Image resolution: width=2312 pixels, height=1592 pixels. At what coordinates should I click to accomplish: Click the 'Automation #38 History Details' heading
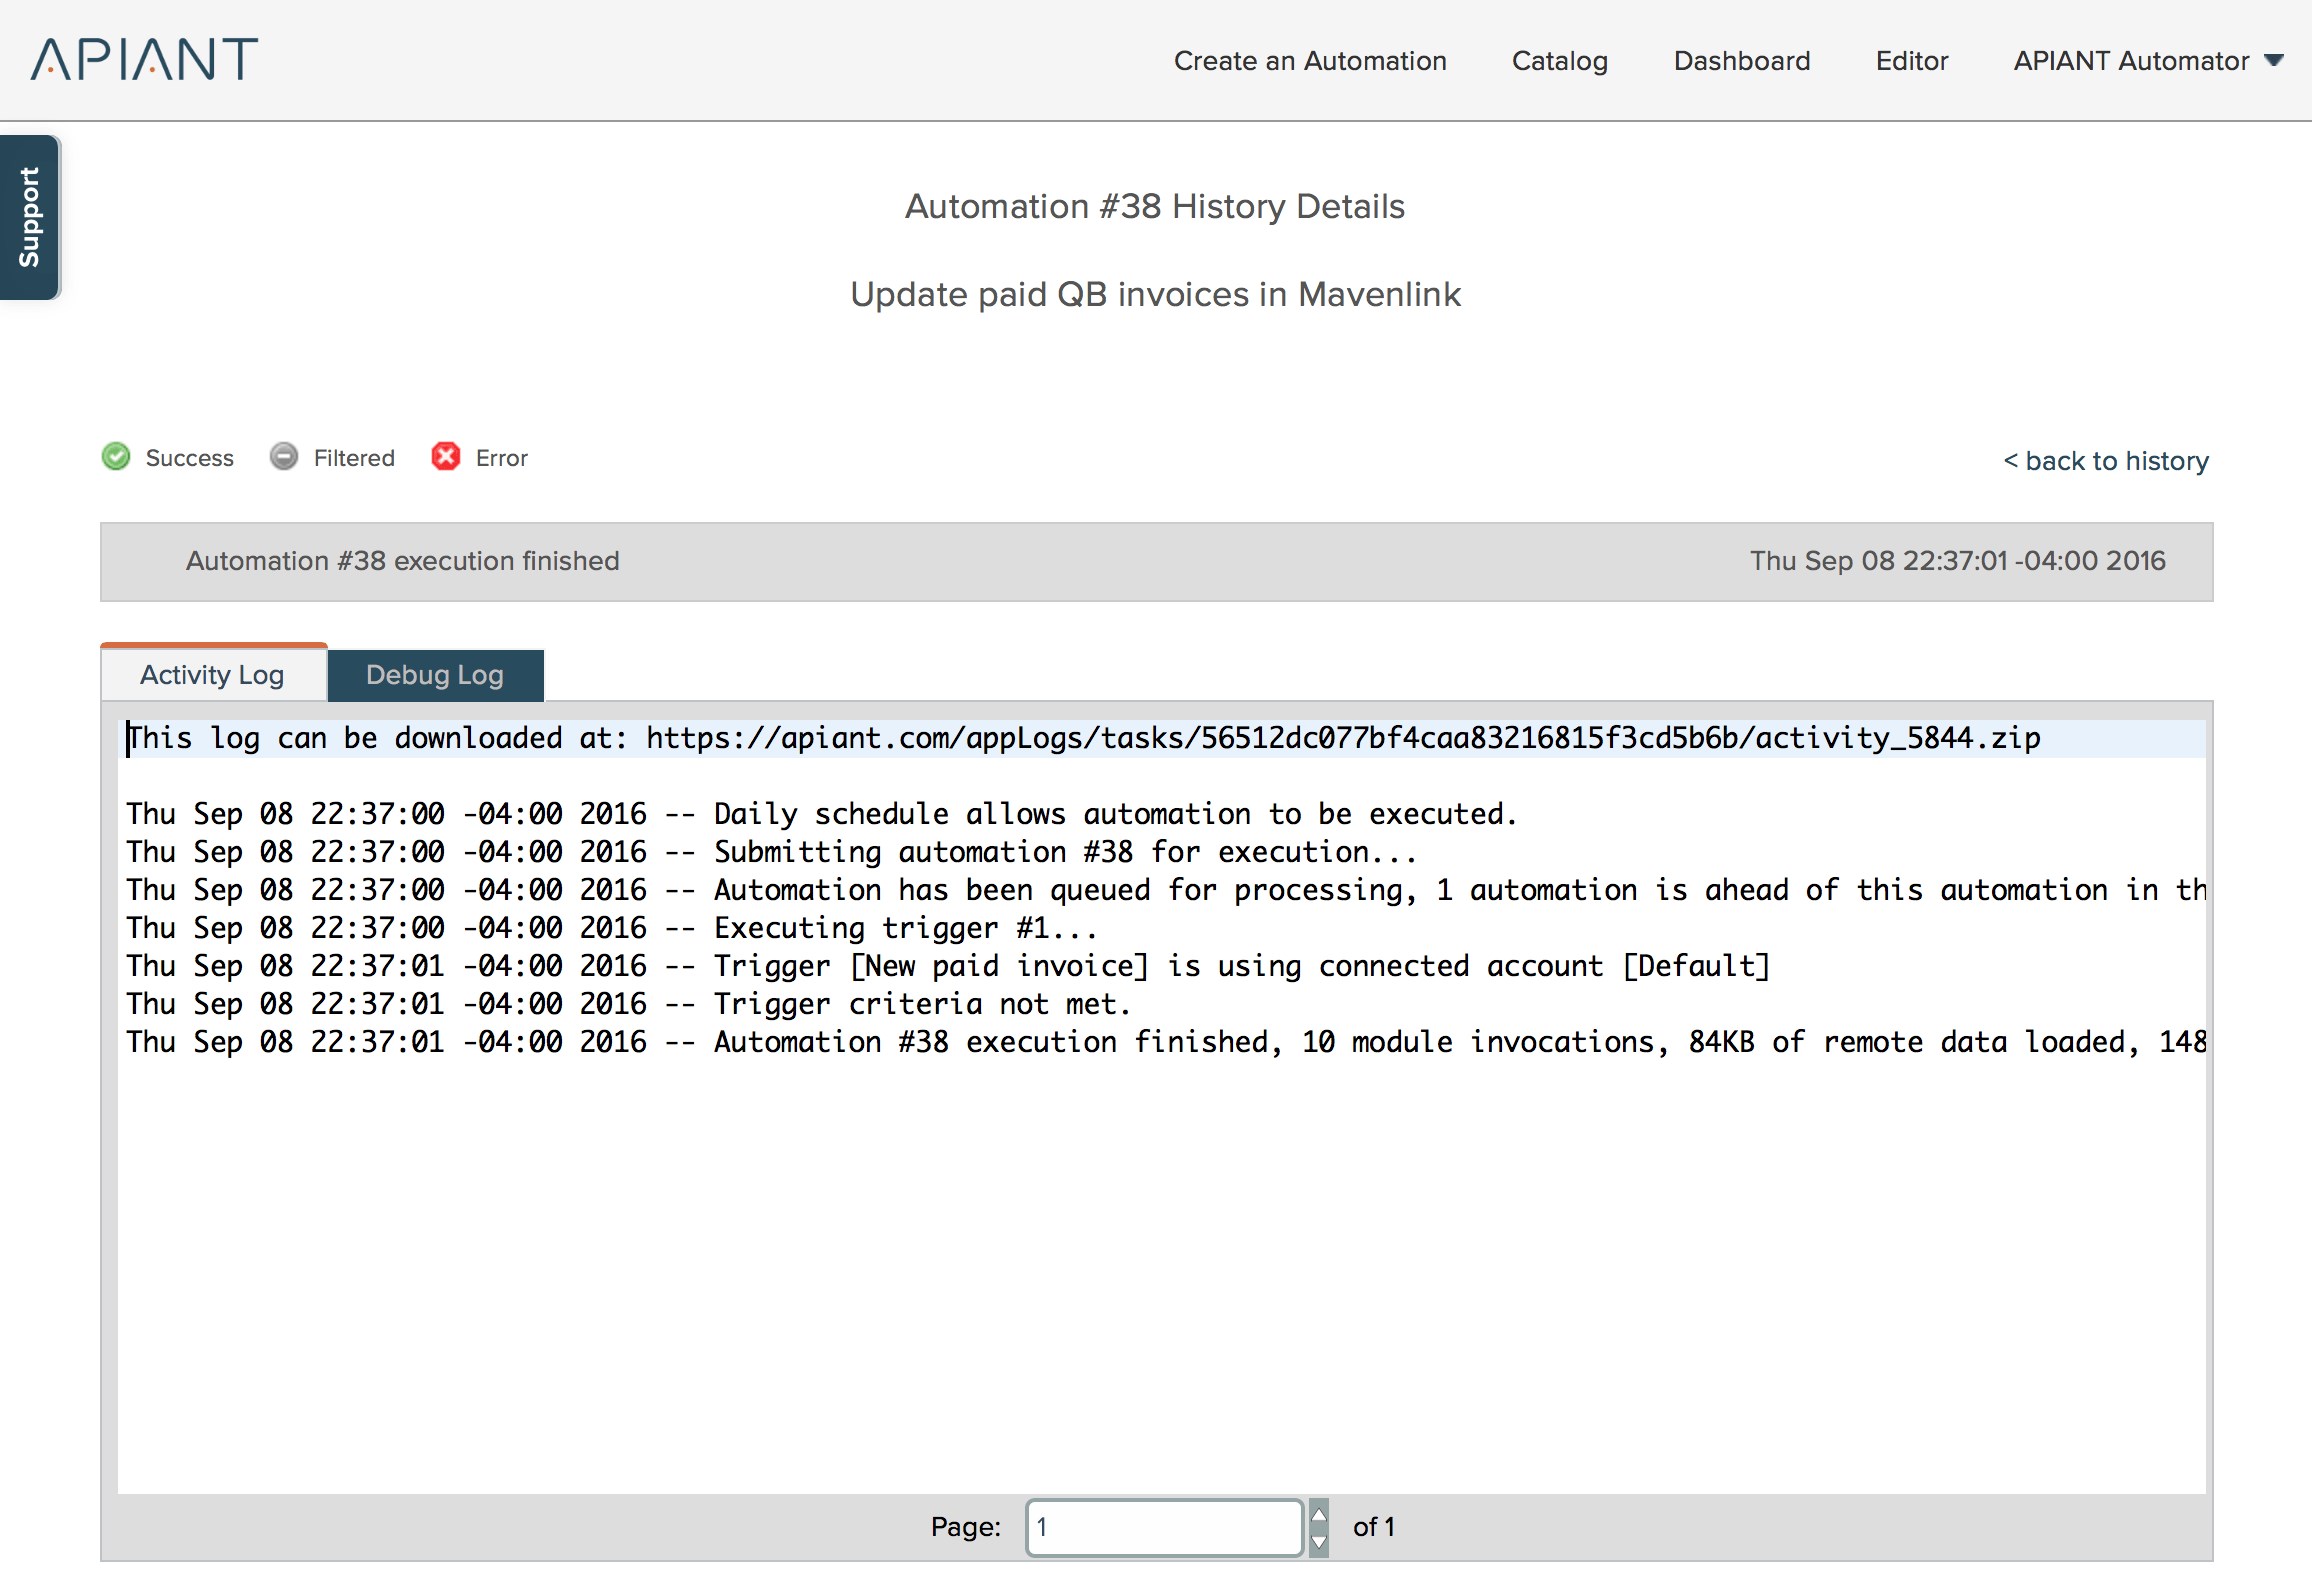point(1155,206)
